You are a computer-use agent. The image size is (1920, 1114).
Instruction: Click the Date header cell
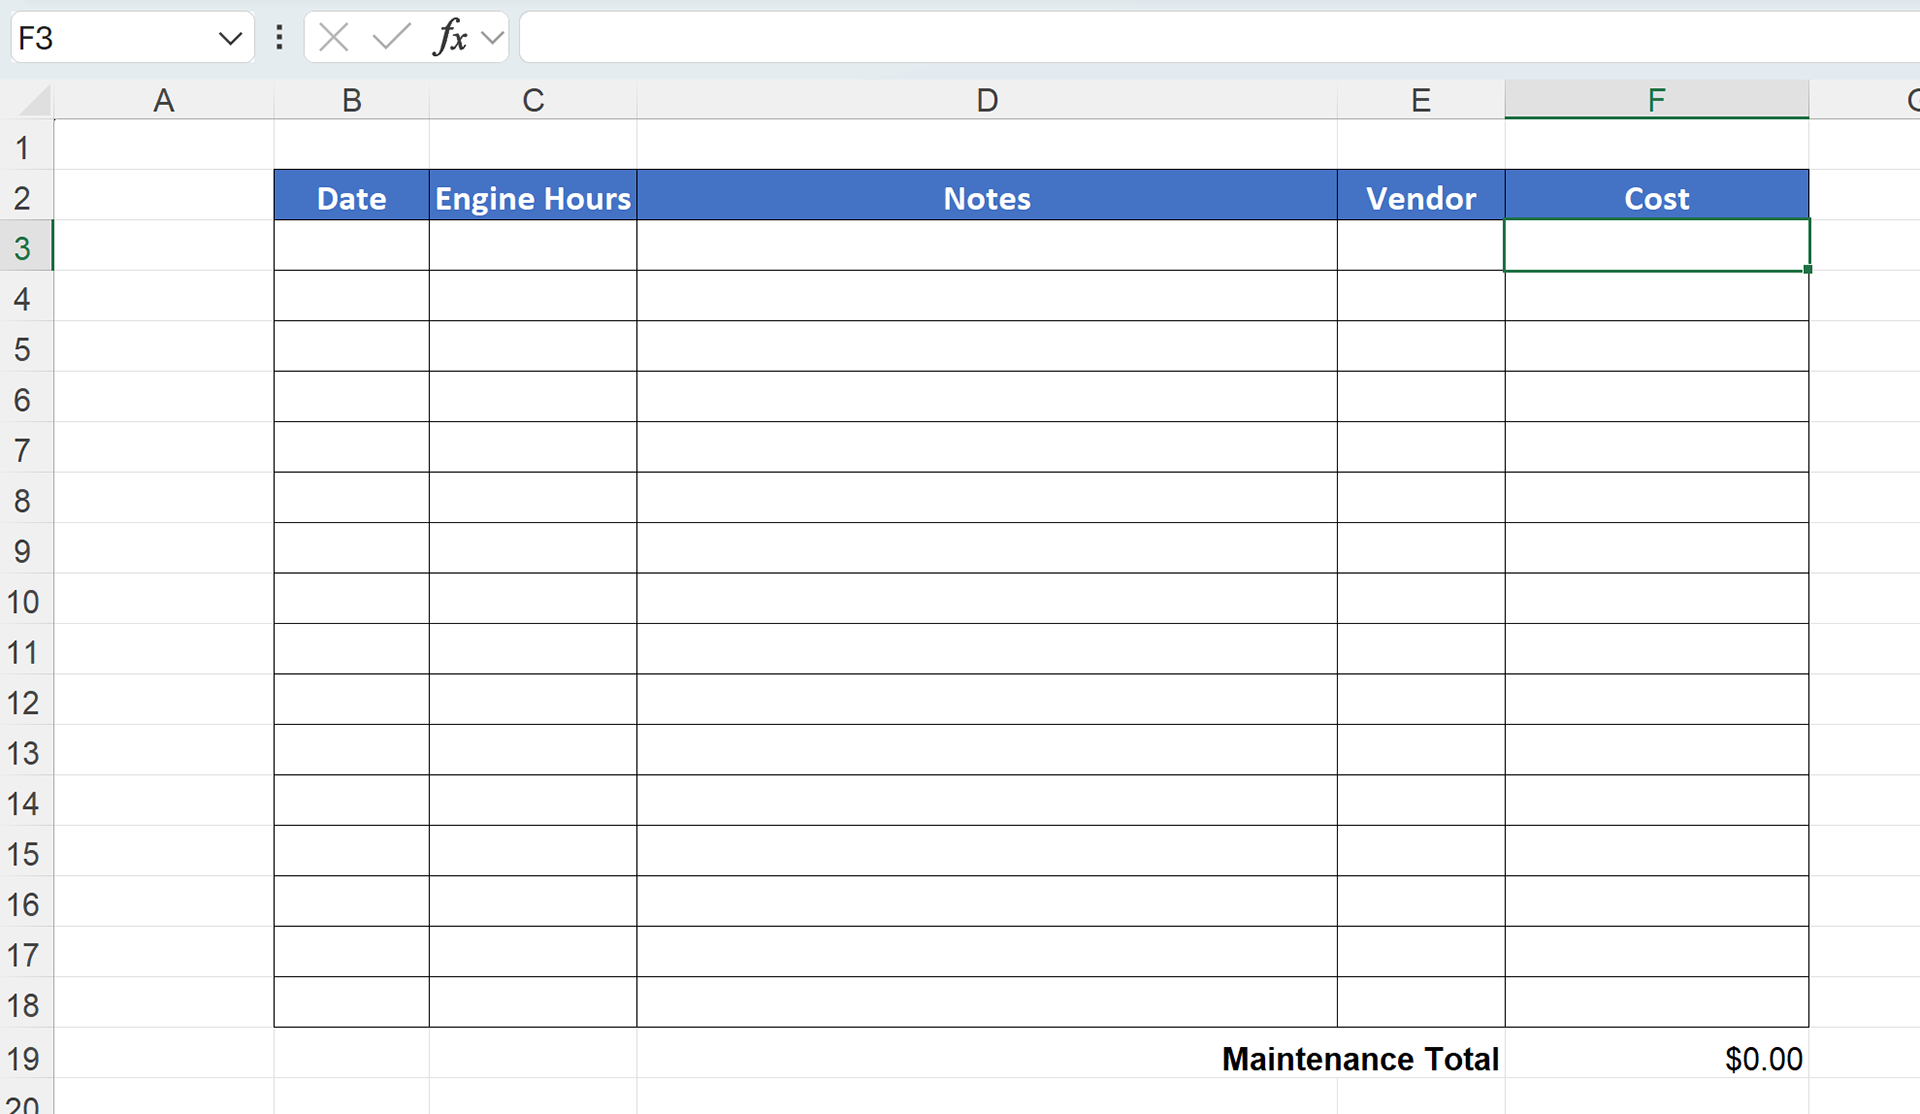point(351,197)
